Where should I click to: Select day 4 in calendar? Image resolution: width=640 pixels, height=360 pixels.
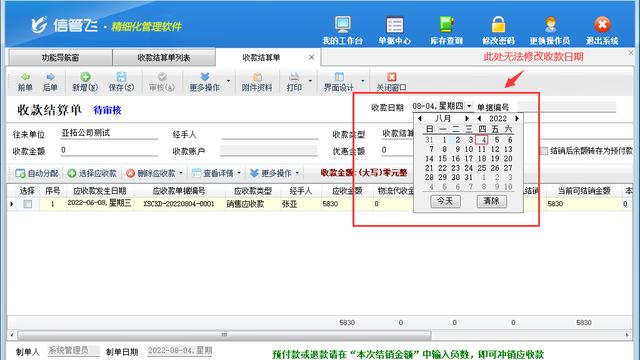pos(483,140)
